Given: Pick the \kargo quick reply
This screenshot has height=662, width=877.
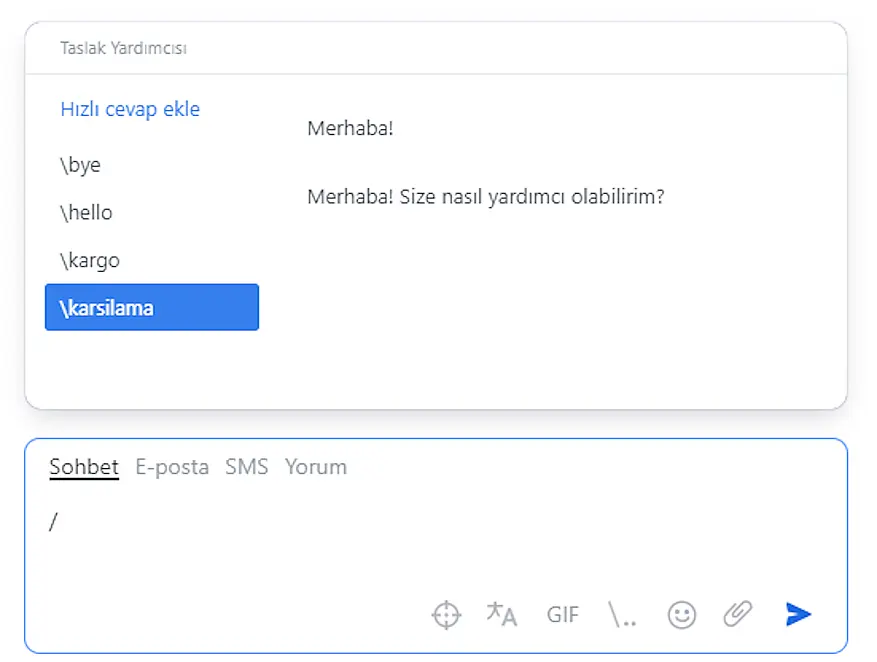Looking at the screenshot, I should pyautogui.click(x=90, y=261).
